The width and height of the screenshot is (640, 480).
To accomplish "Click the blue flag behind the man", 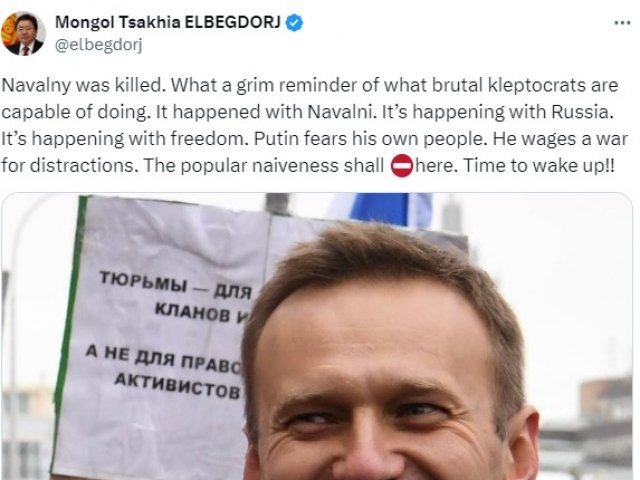I will (x=380, y=208).
